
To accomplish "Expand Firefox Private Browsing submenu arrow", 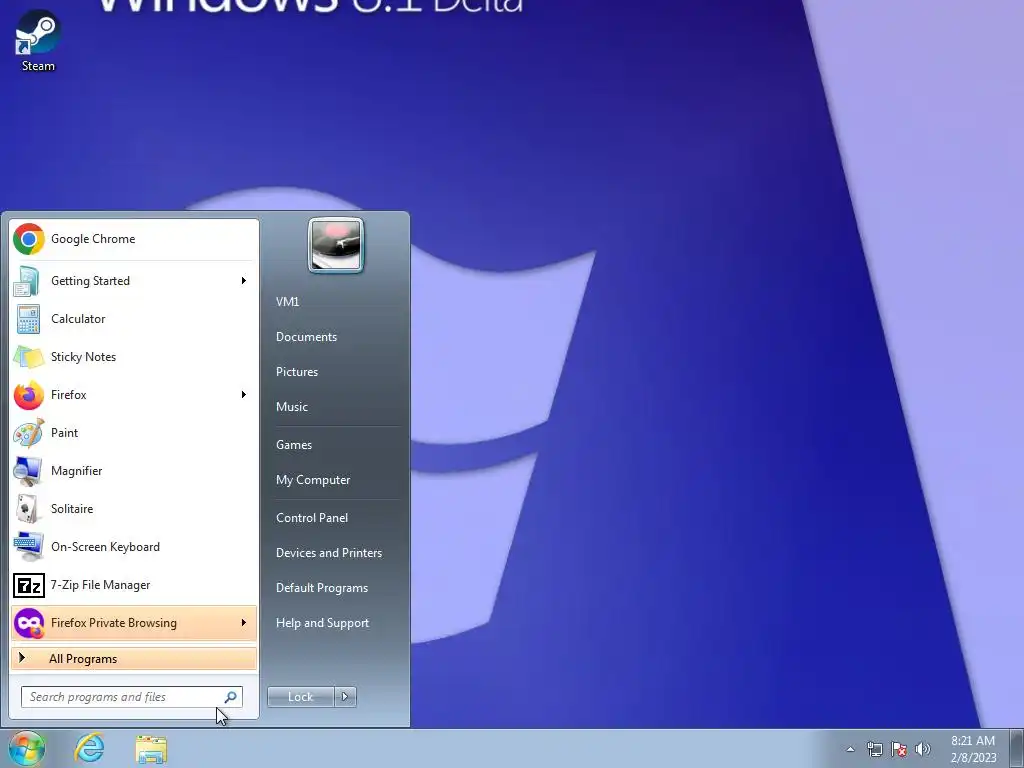I will tap(244, 623).
